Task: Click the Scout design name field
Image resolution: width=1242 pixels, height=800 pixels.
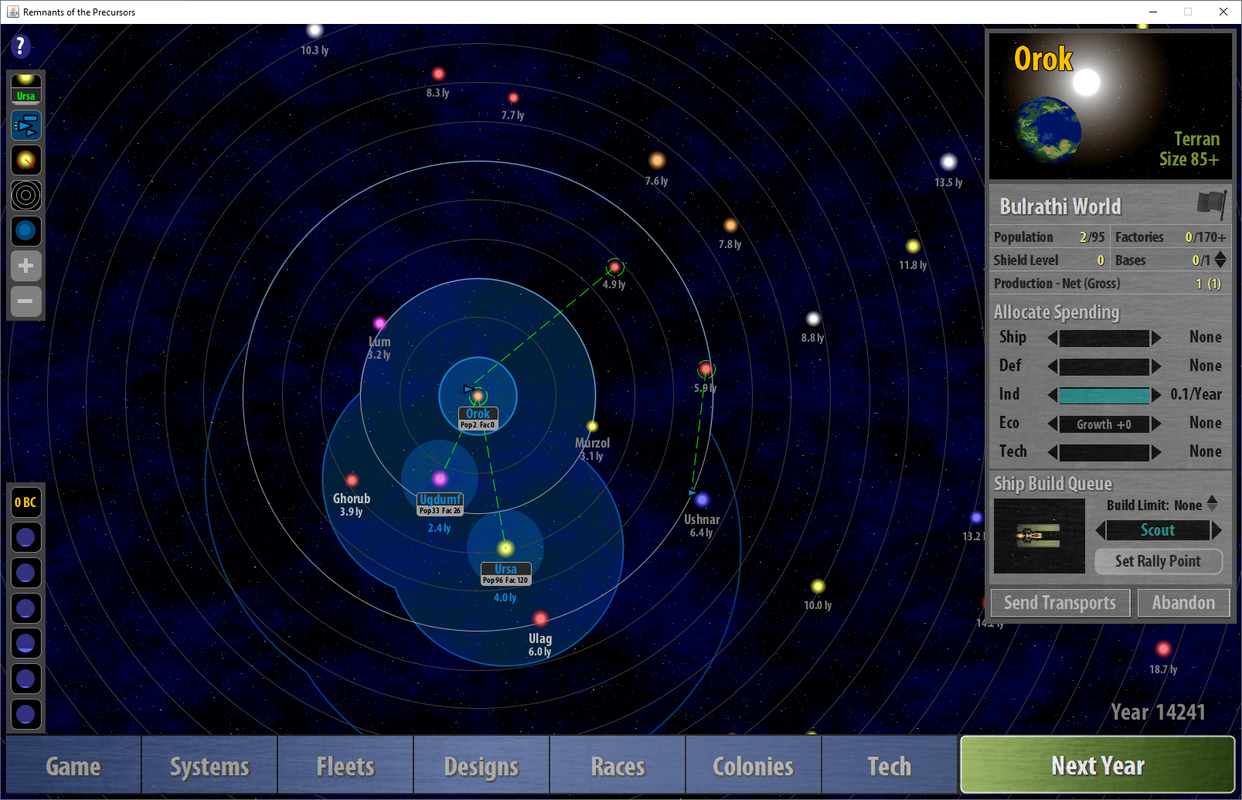Action: (1158, 530)
